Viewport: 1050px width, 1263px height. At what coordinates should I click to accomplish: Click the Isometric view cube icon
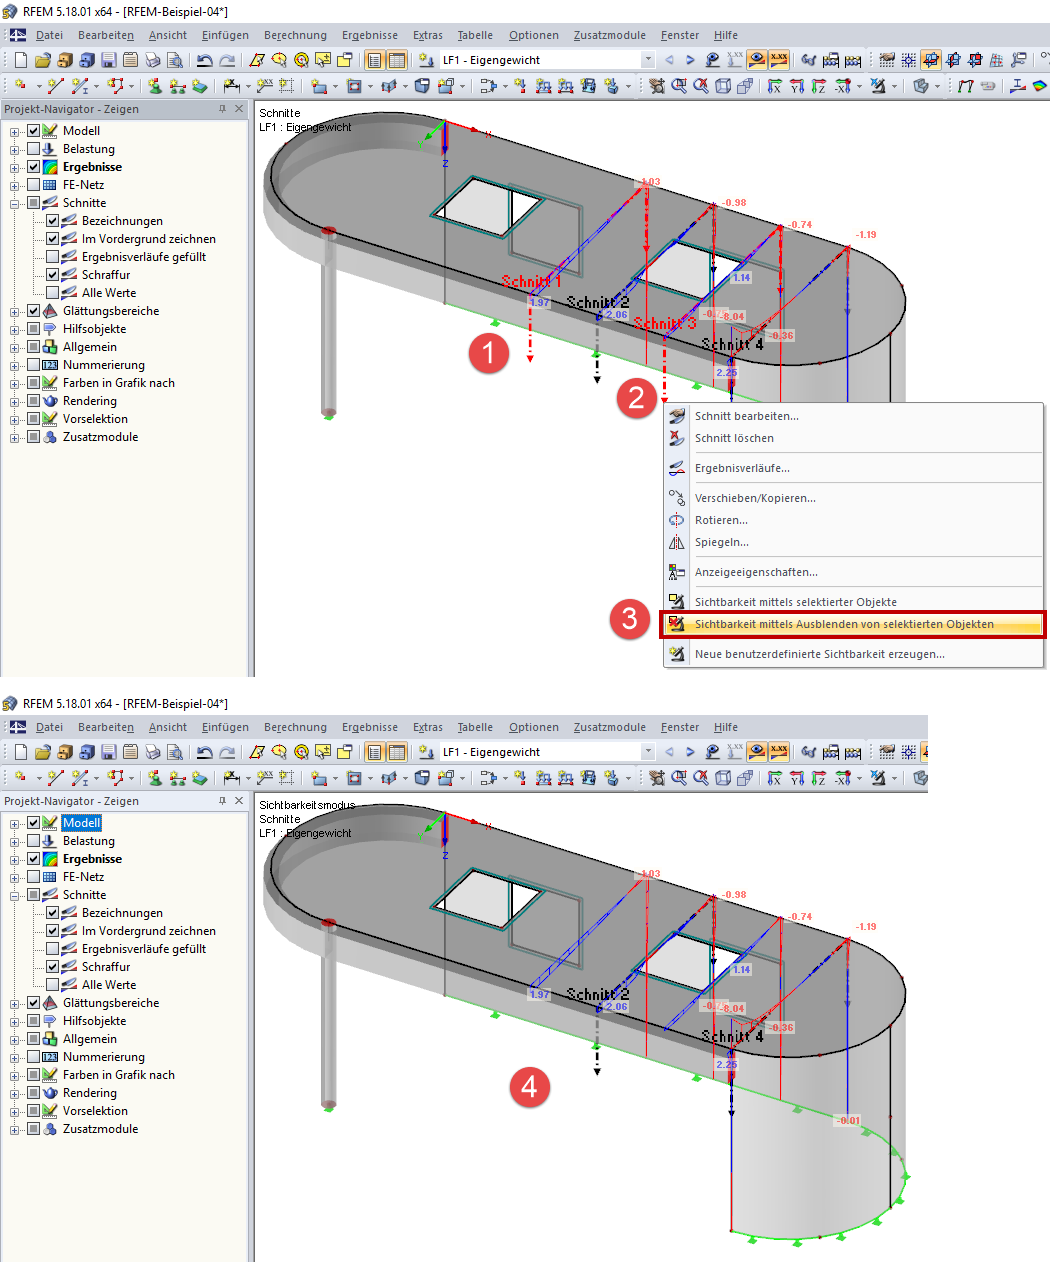tap(725, 85)
